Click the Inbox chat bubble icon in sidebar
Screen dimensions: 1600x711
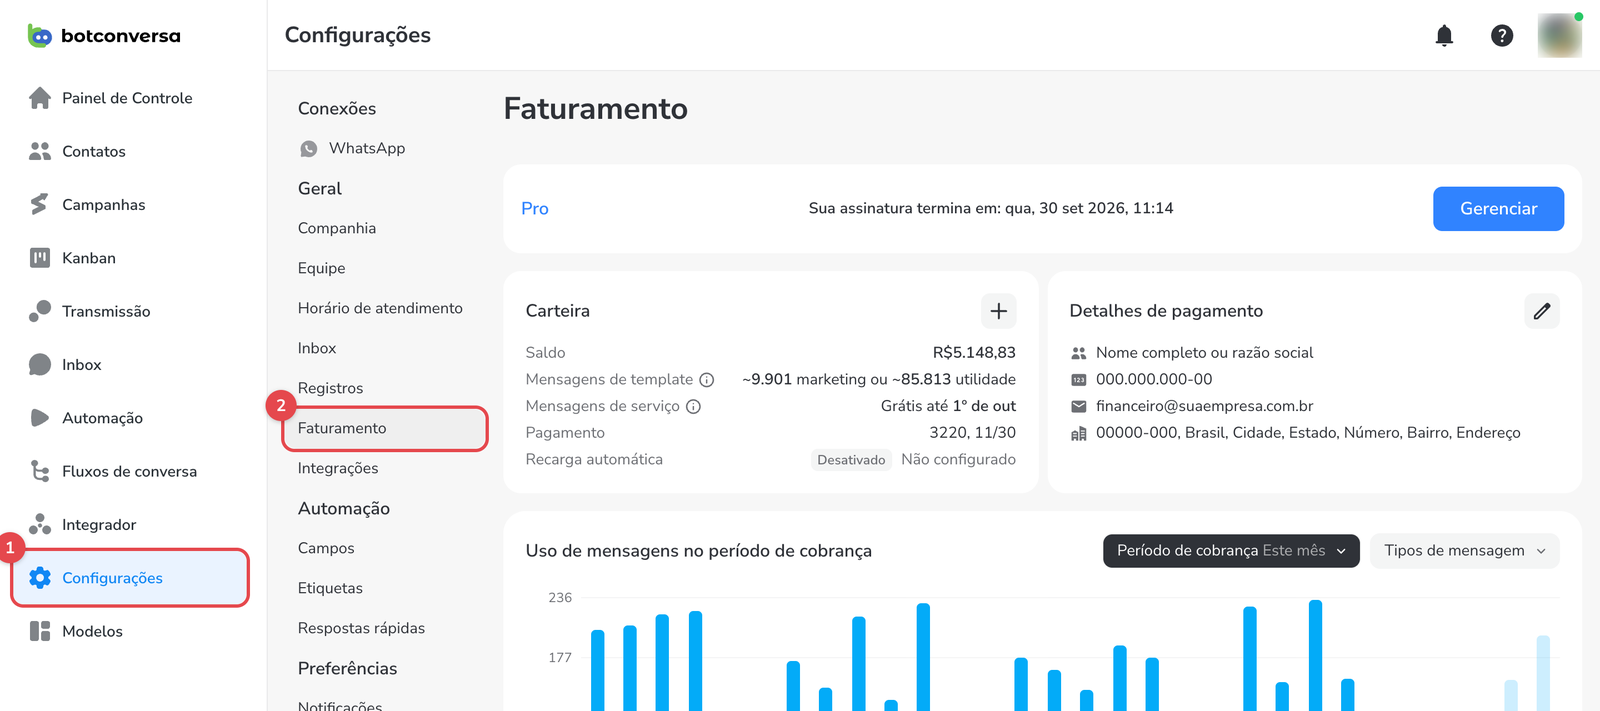click(x=40, y=365)
